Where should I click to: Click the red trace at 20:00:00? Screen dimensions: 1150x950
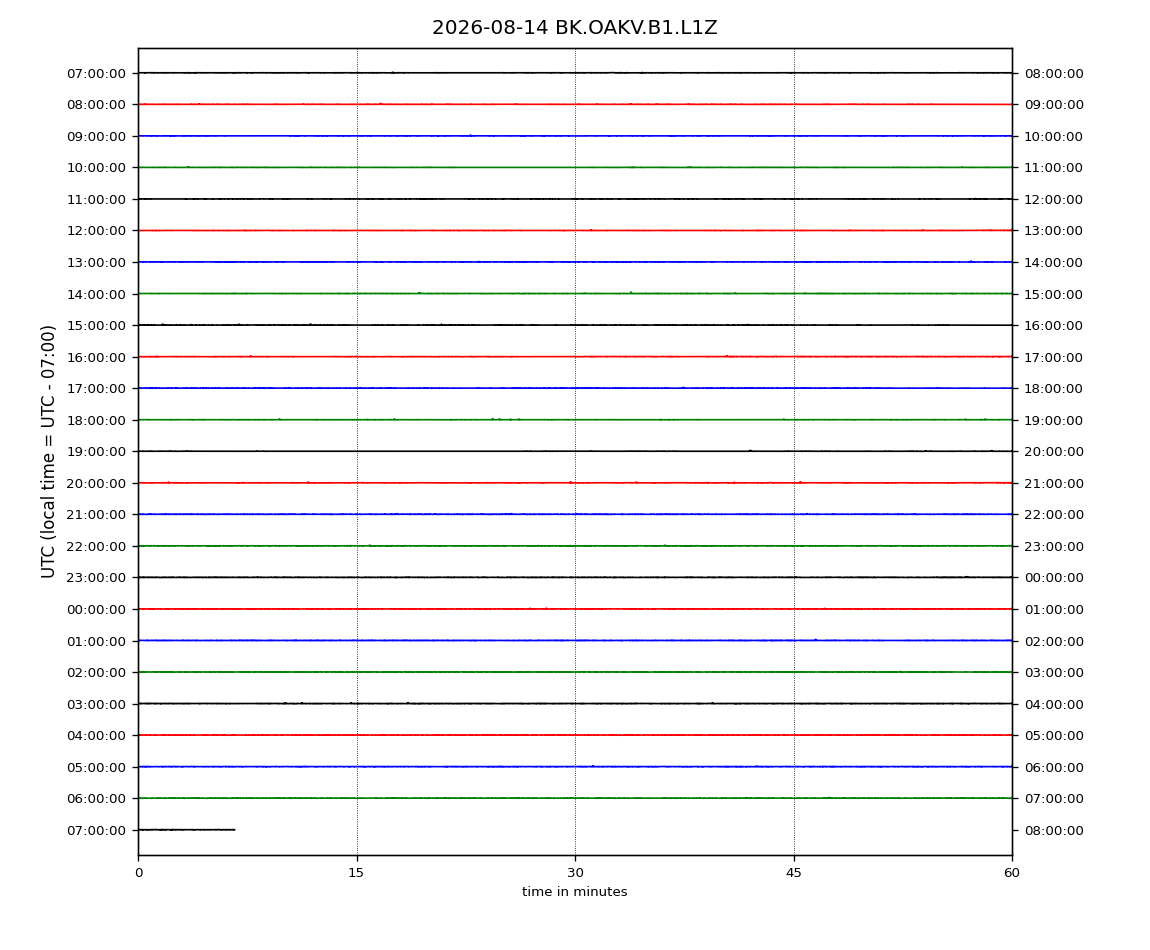(575, 483)
